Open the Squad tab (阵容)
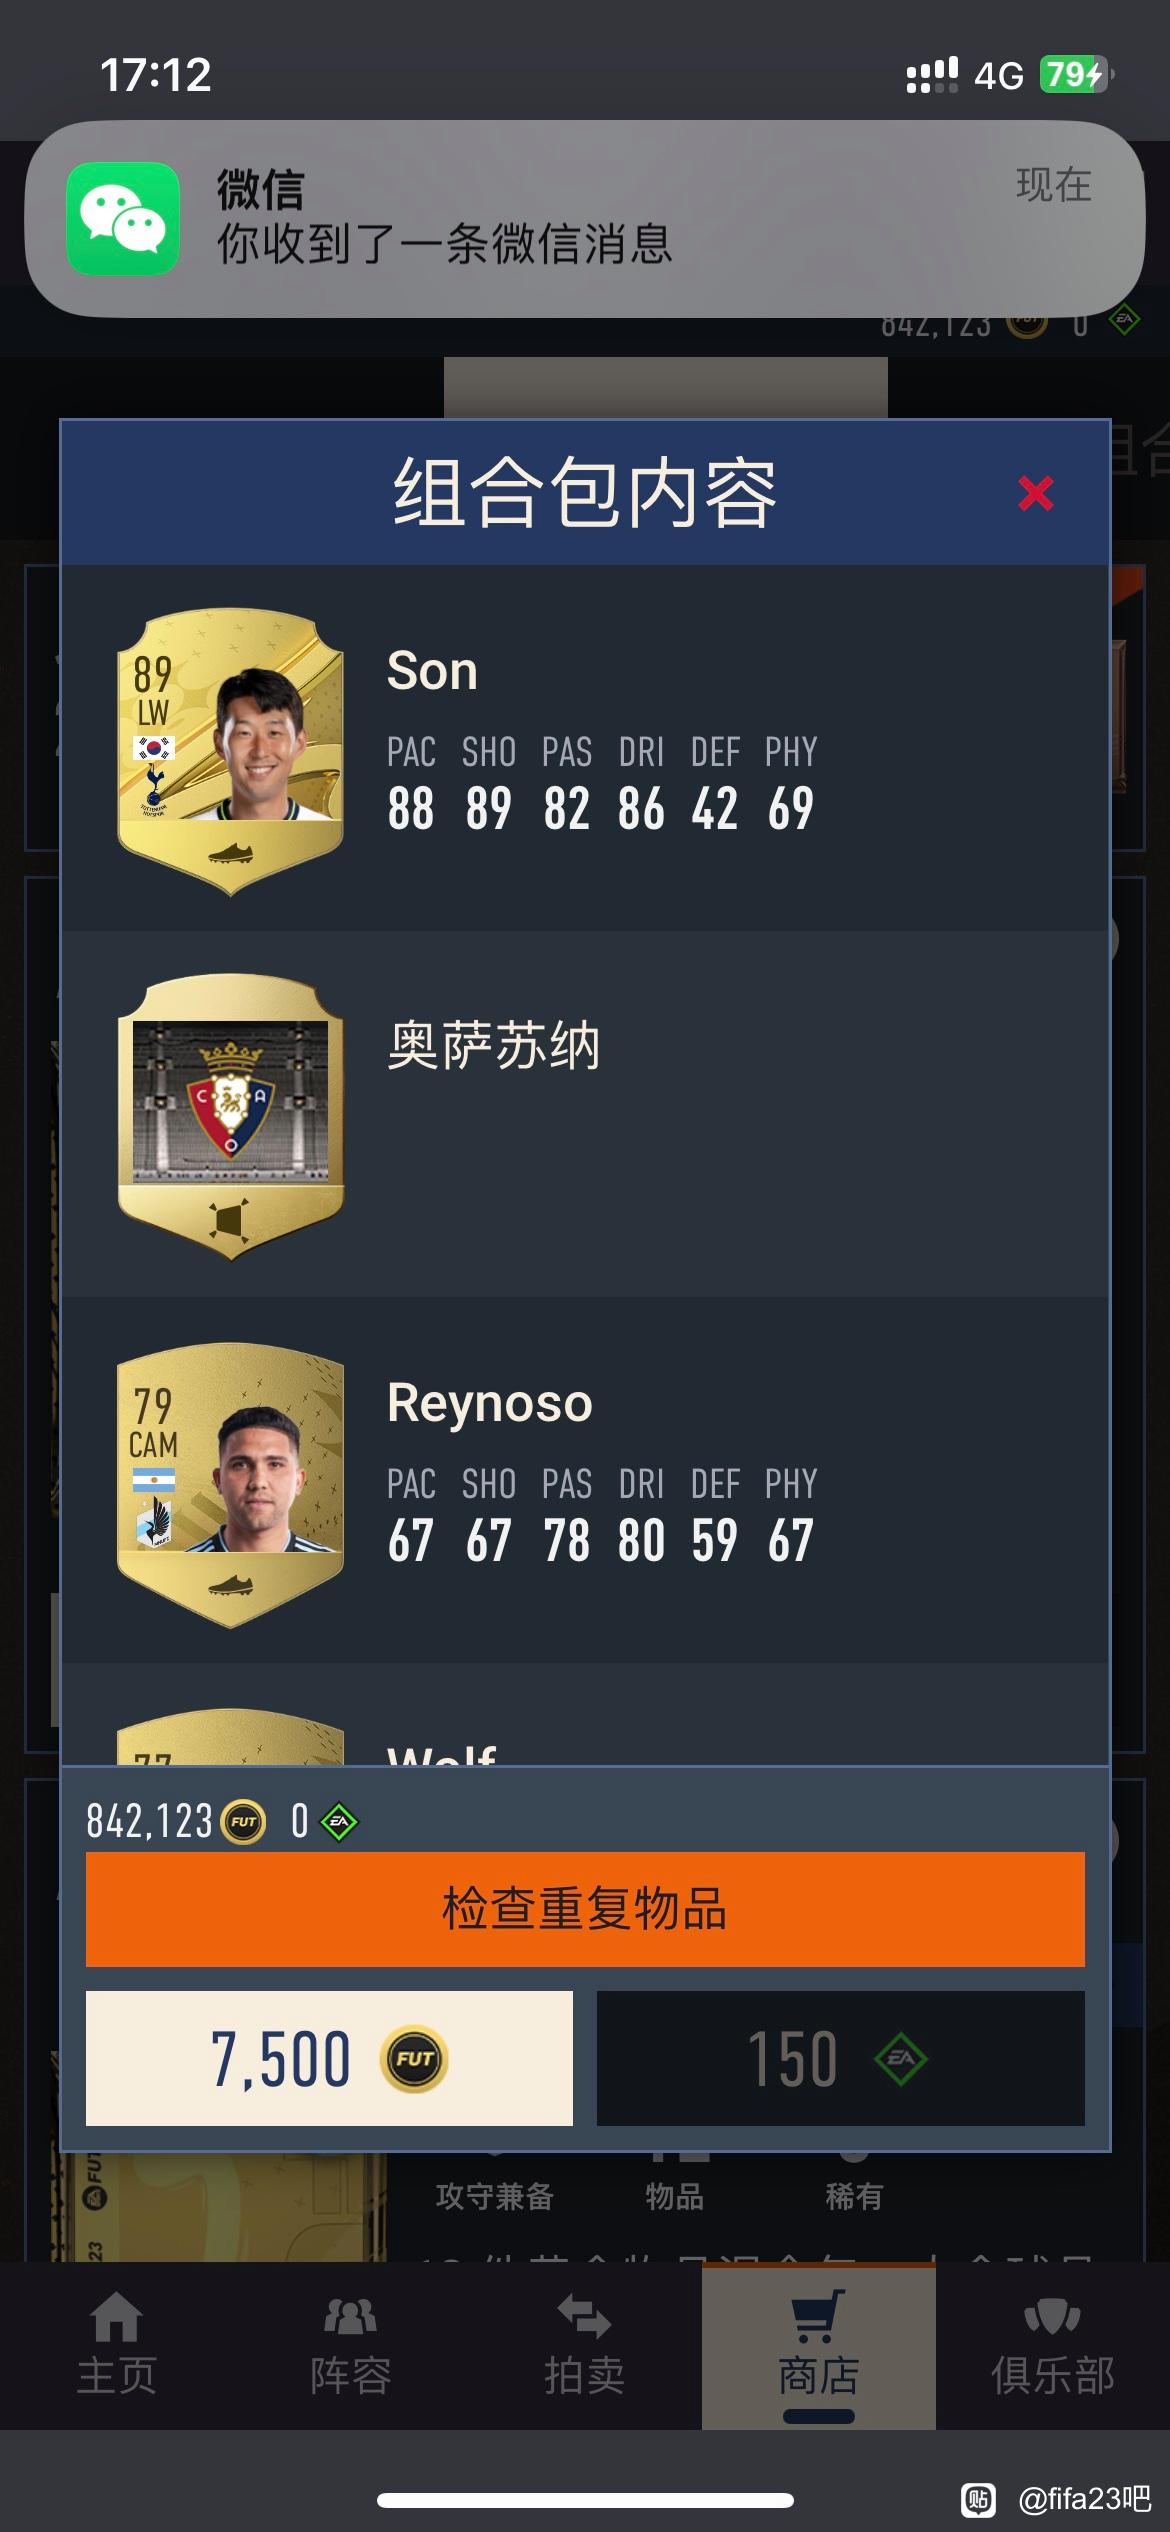 click(351, 2343)
